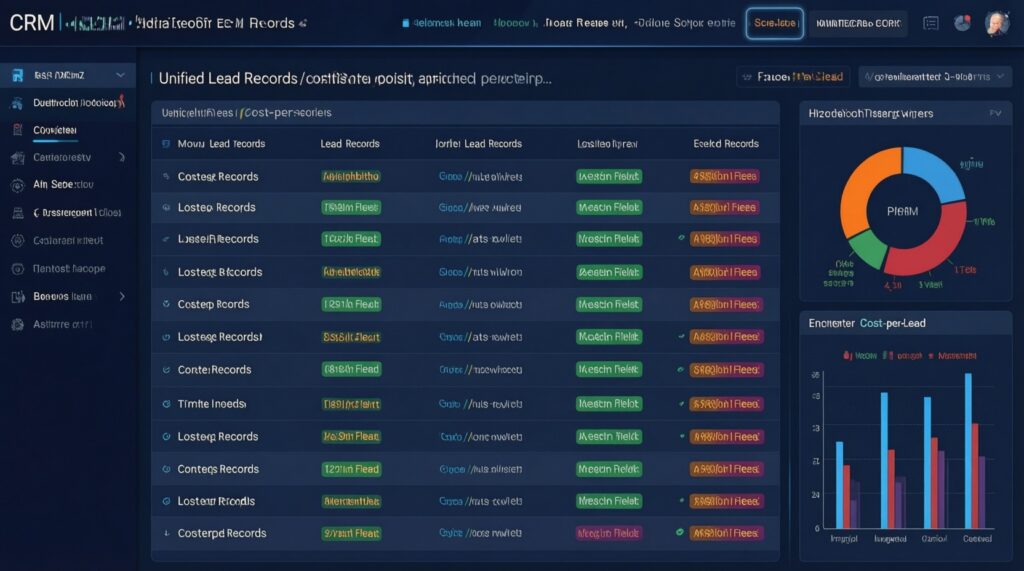Expand the first sidebar item's dropdown chevron
The width and height of the screenshot is (1024, 571).
pyautogui.click(x=121, y=74)
